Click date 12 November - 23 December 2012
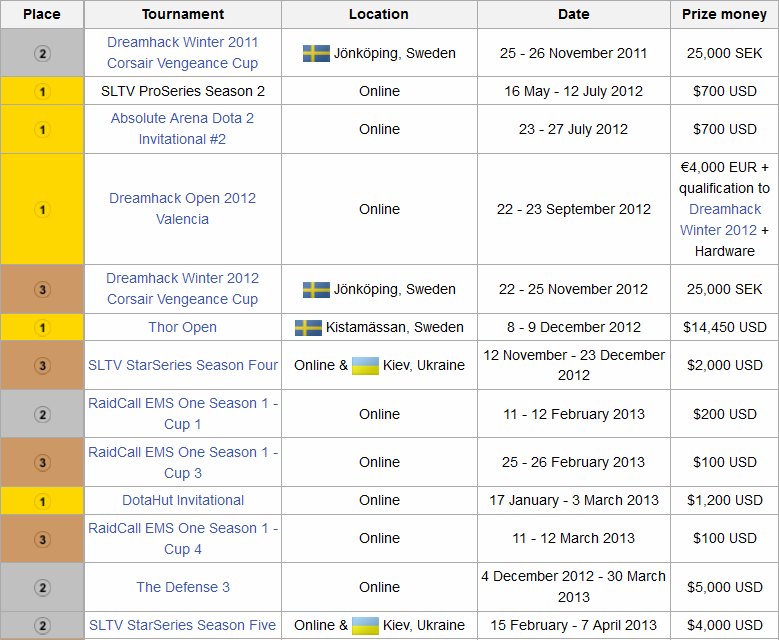Screen dimensions: 779x640 (x=574, y=365)
